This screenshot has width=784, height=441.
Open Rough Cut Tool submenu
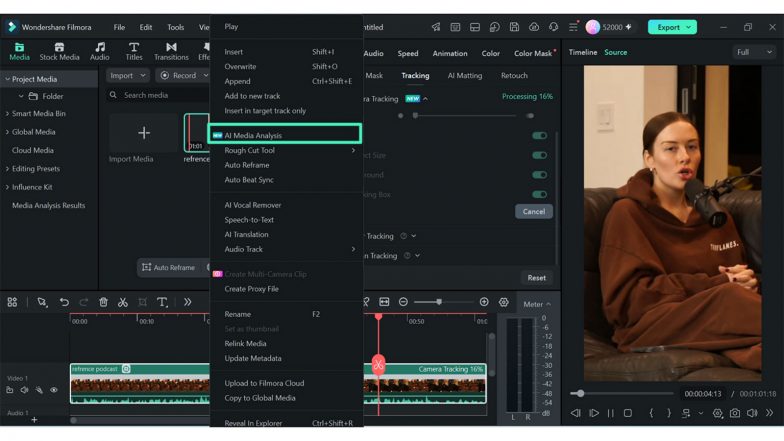(286, 150)
